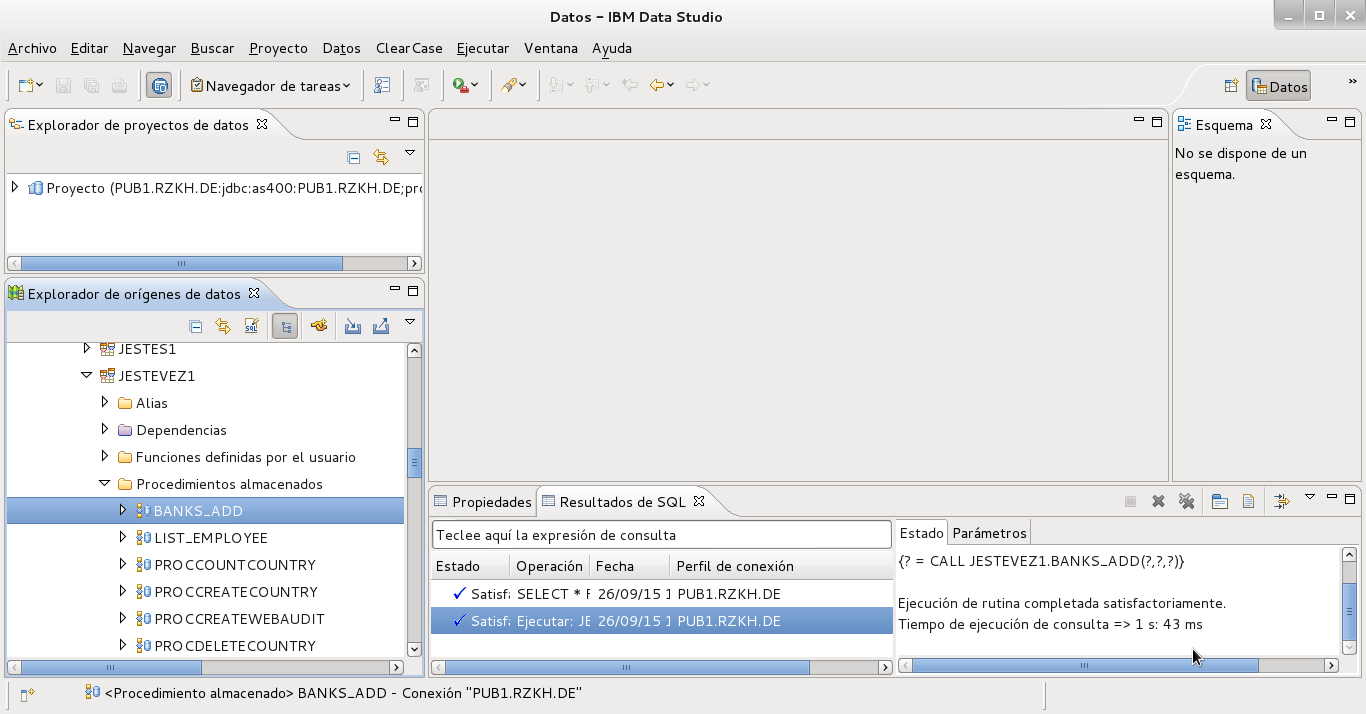This screenshot has width=1366, height=714.
Task: Open the Archivo menu
Action: 32,48
